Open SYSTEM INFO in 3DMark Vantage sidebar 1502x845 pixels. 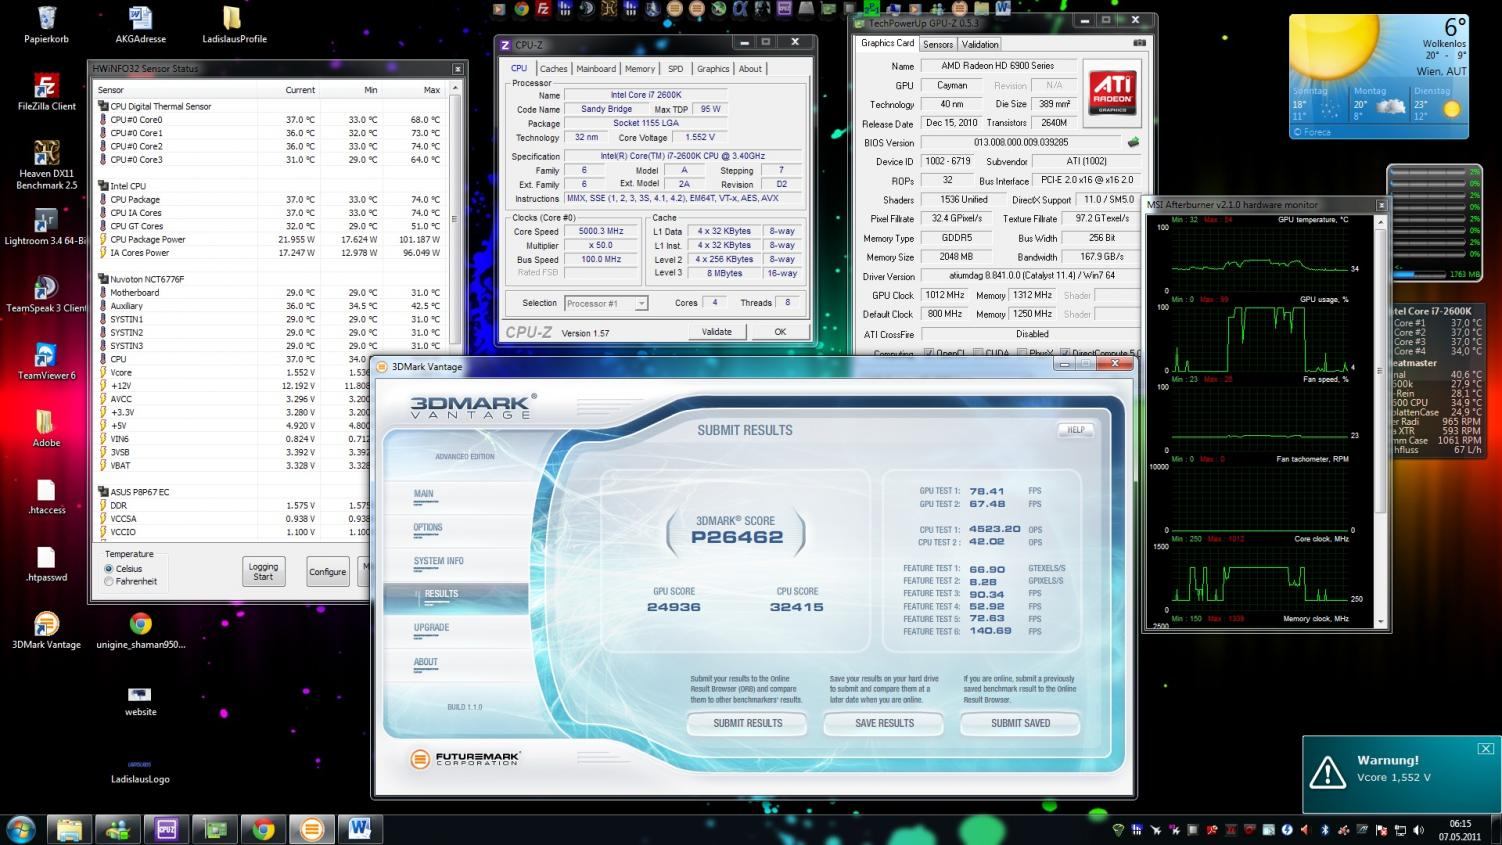439,561
